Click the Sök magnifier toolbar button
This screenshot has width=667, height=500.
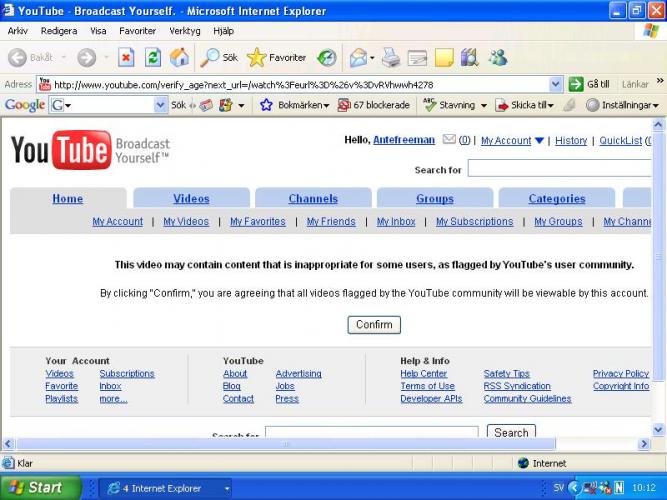(220, 57)
